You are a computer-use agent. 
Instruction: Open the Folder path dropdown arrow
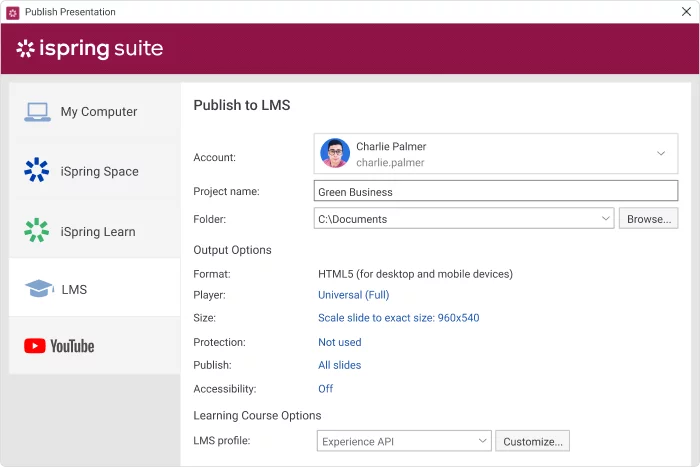pos(605,218)
